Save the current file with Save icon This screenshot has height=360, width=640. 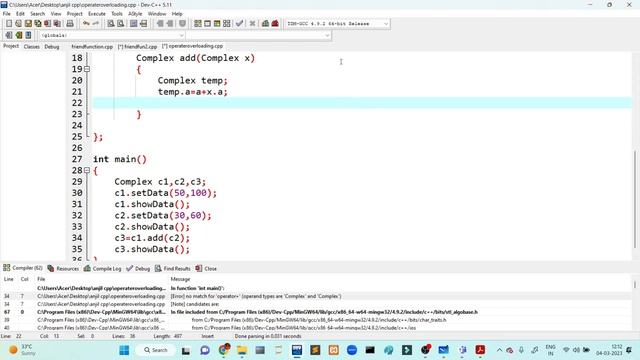coord(28,24)
